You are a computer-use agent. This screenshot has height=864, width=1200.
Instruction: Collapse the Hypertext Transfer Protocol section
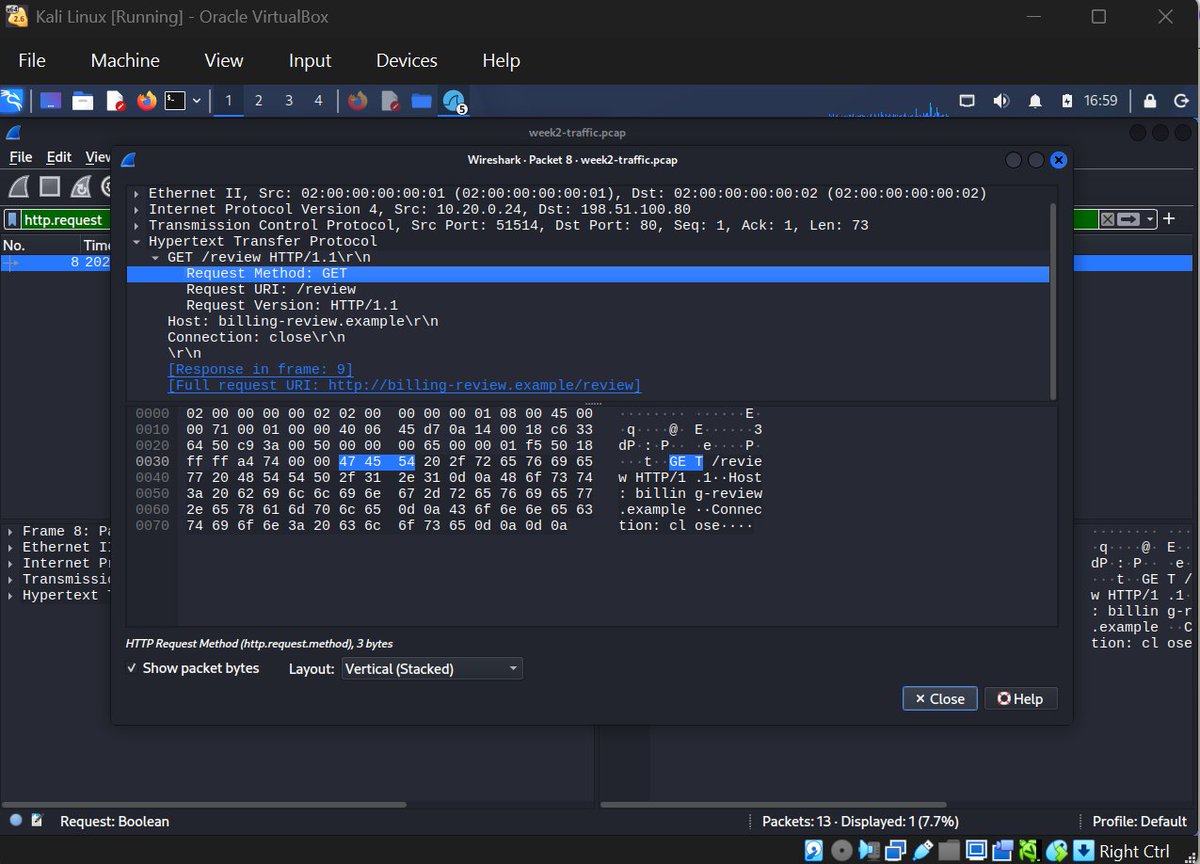(137, 242)
